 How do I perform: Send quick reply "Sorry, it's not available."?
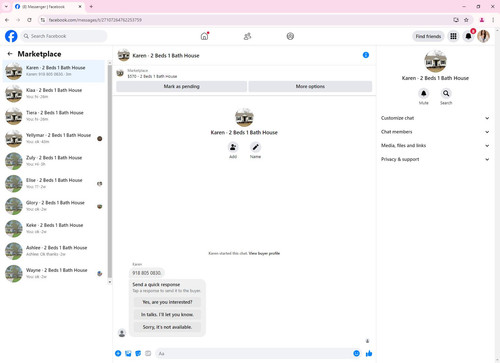167,327
